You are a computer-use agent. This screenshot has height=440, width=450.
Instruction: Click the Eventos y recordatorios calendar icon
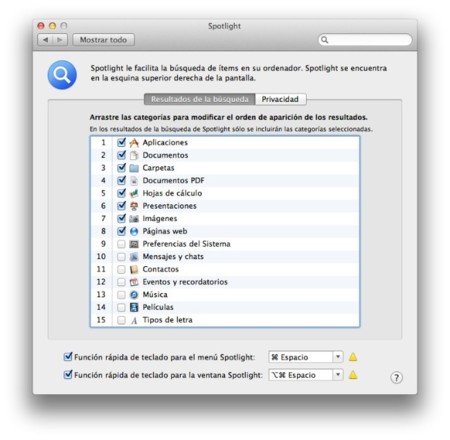tap(134, 282)
